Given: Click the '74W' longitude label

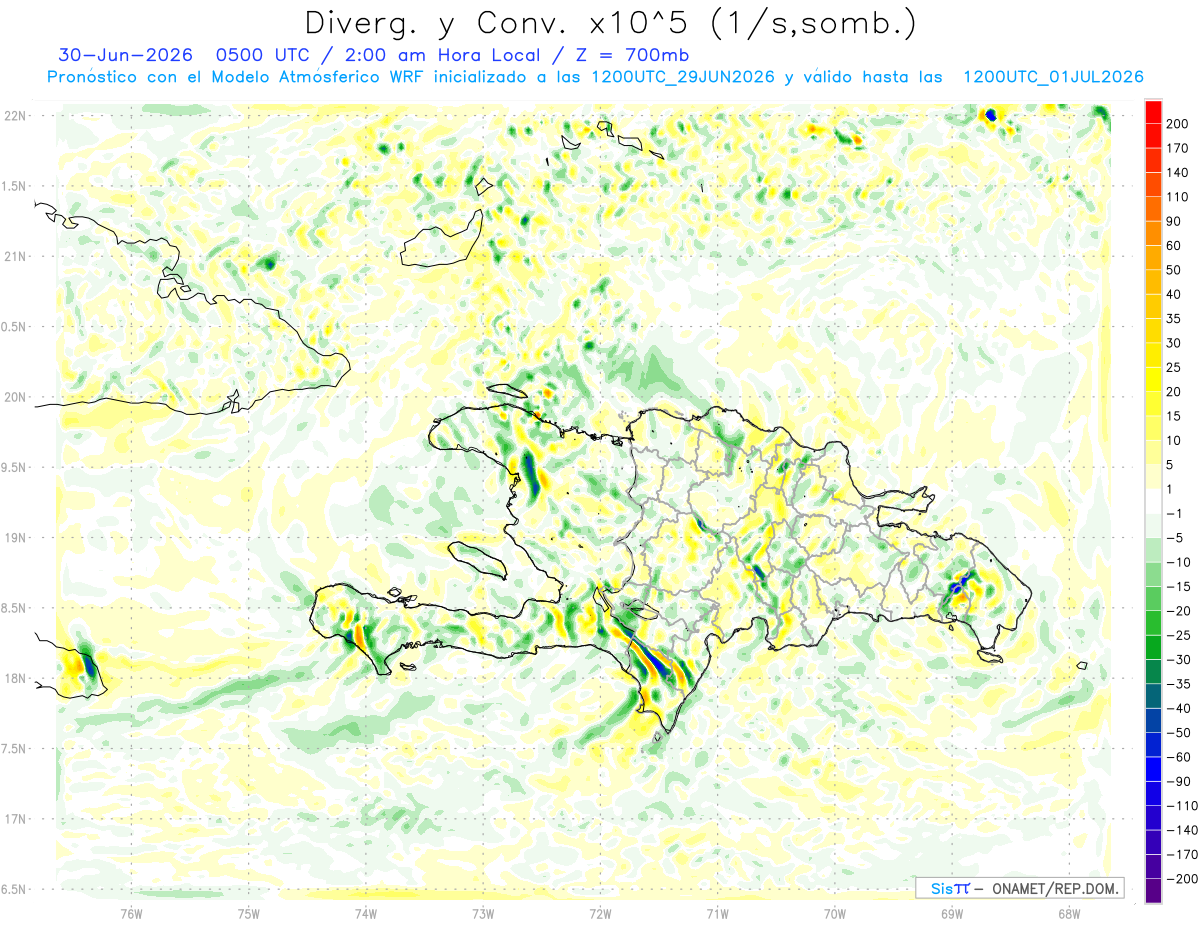Looking at the screenshot, I should click(366, 913).
